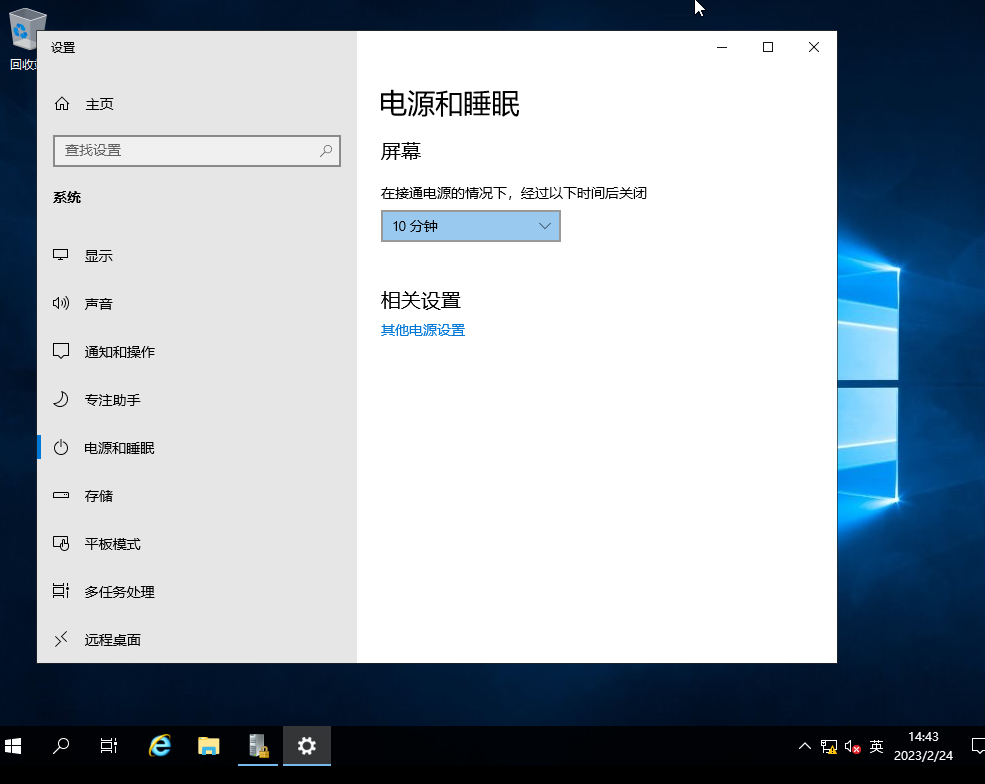Maximize the 设置 window
This screenshot has width=985, height=784.
(768, 47)
